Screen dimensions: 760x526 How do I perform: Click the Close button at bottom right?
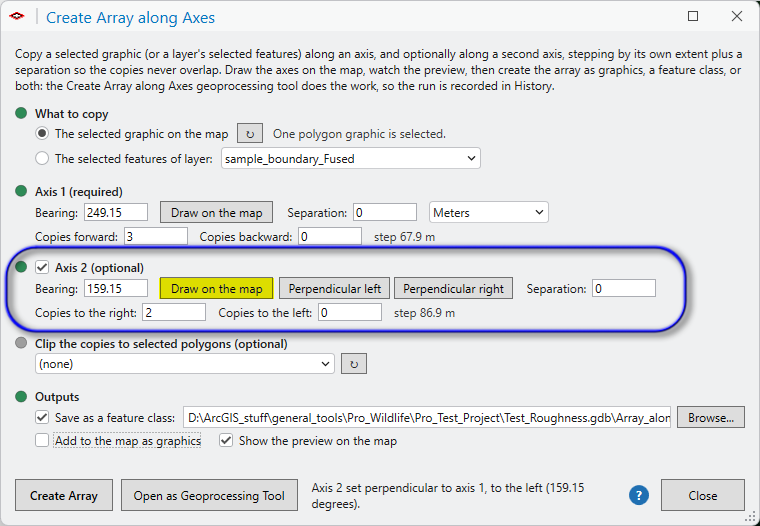[x=703, y=495]
